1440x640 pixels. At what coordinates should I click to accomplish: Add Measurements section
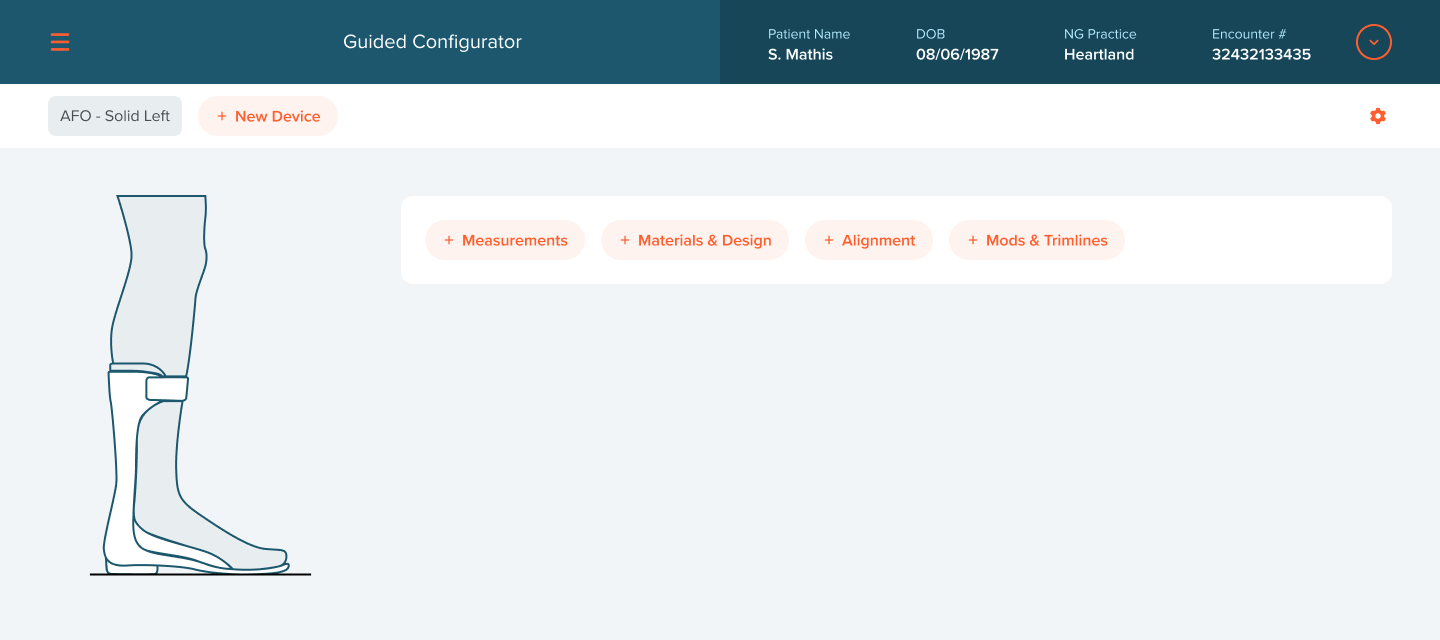505,240
